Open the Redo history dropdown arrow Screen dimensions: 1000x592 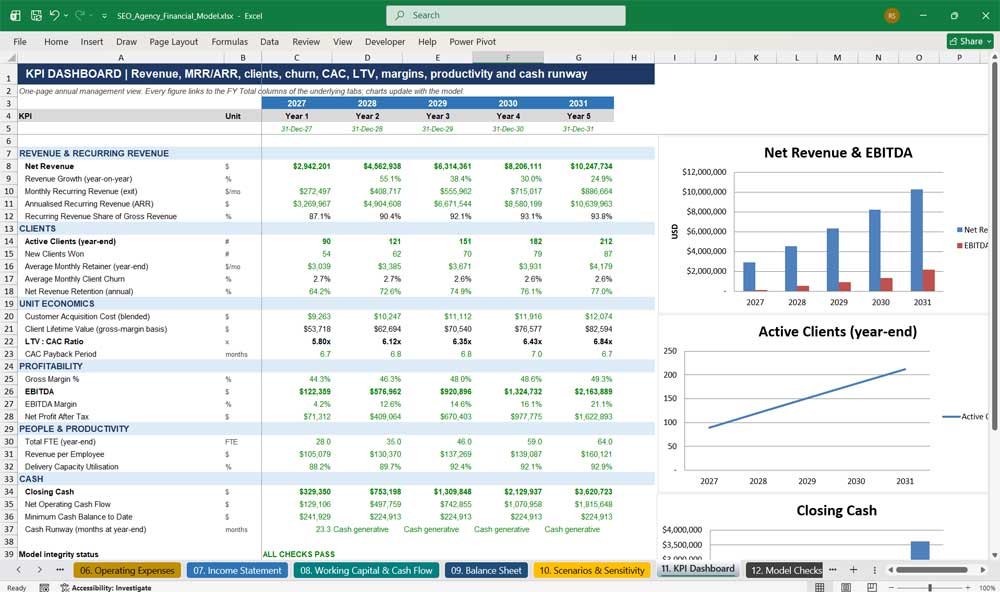click(x=91, y=15)
